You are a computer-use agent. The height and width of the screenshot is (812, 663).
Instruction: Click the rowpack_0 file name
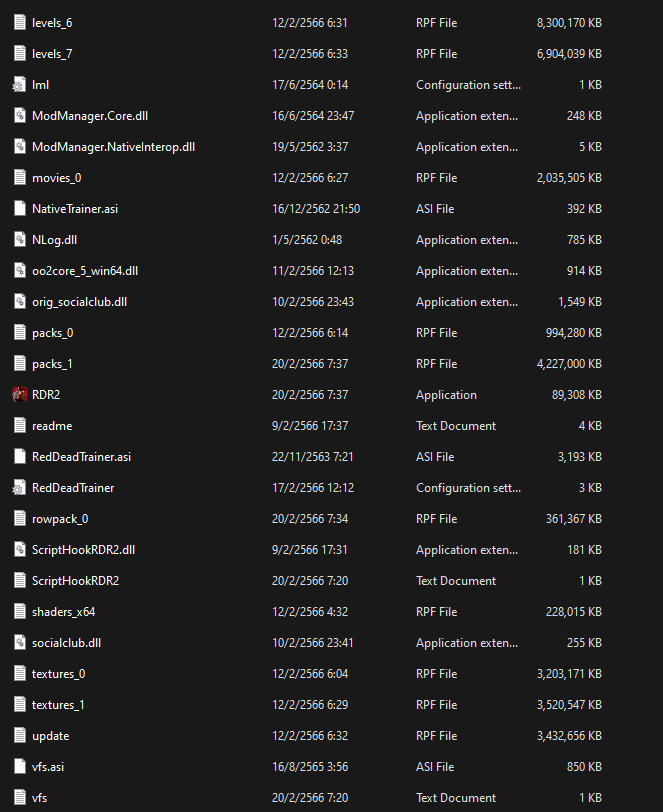[x=60, y=519]
